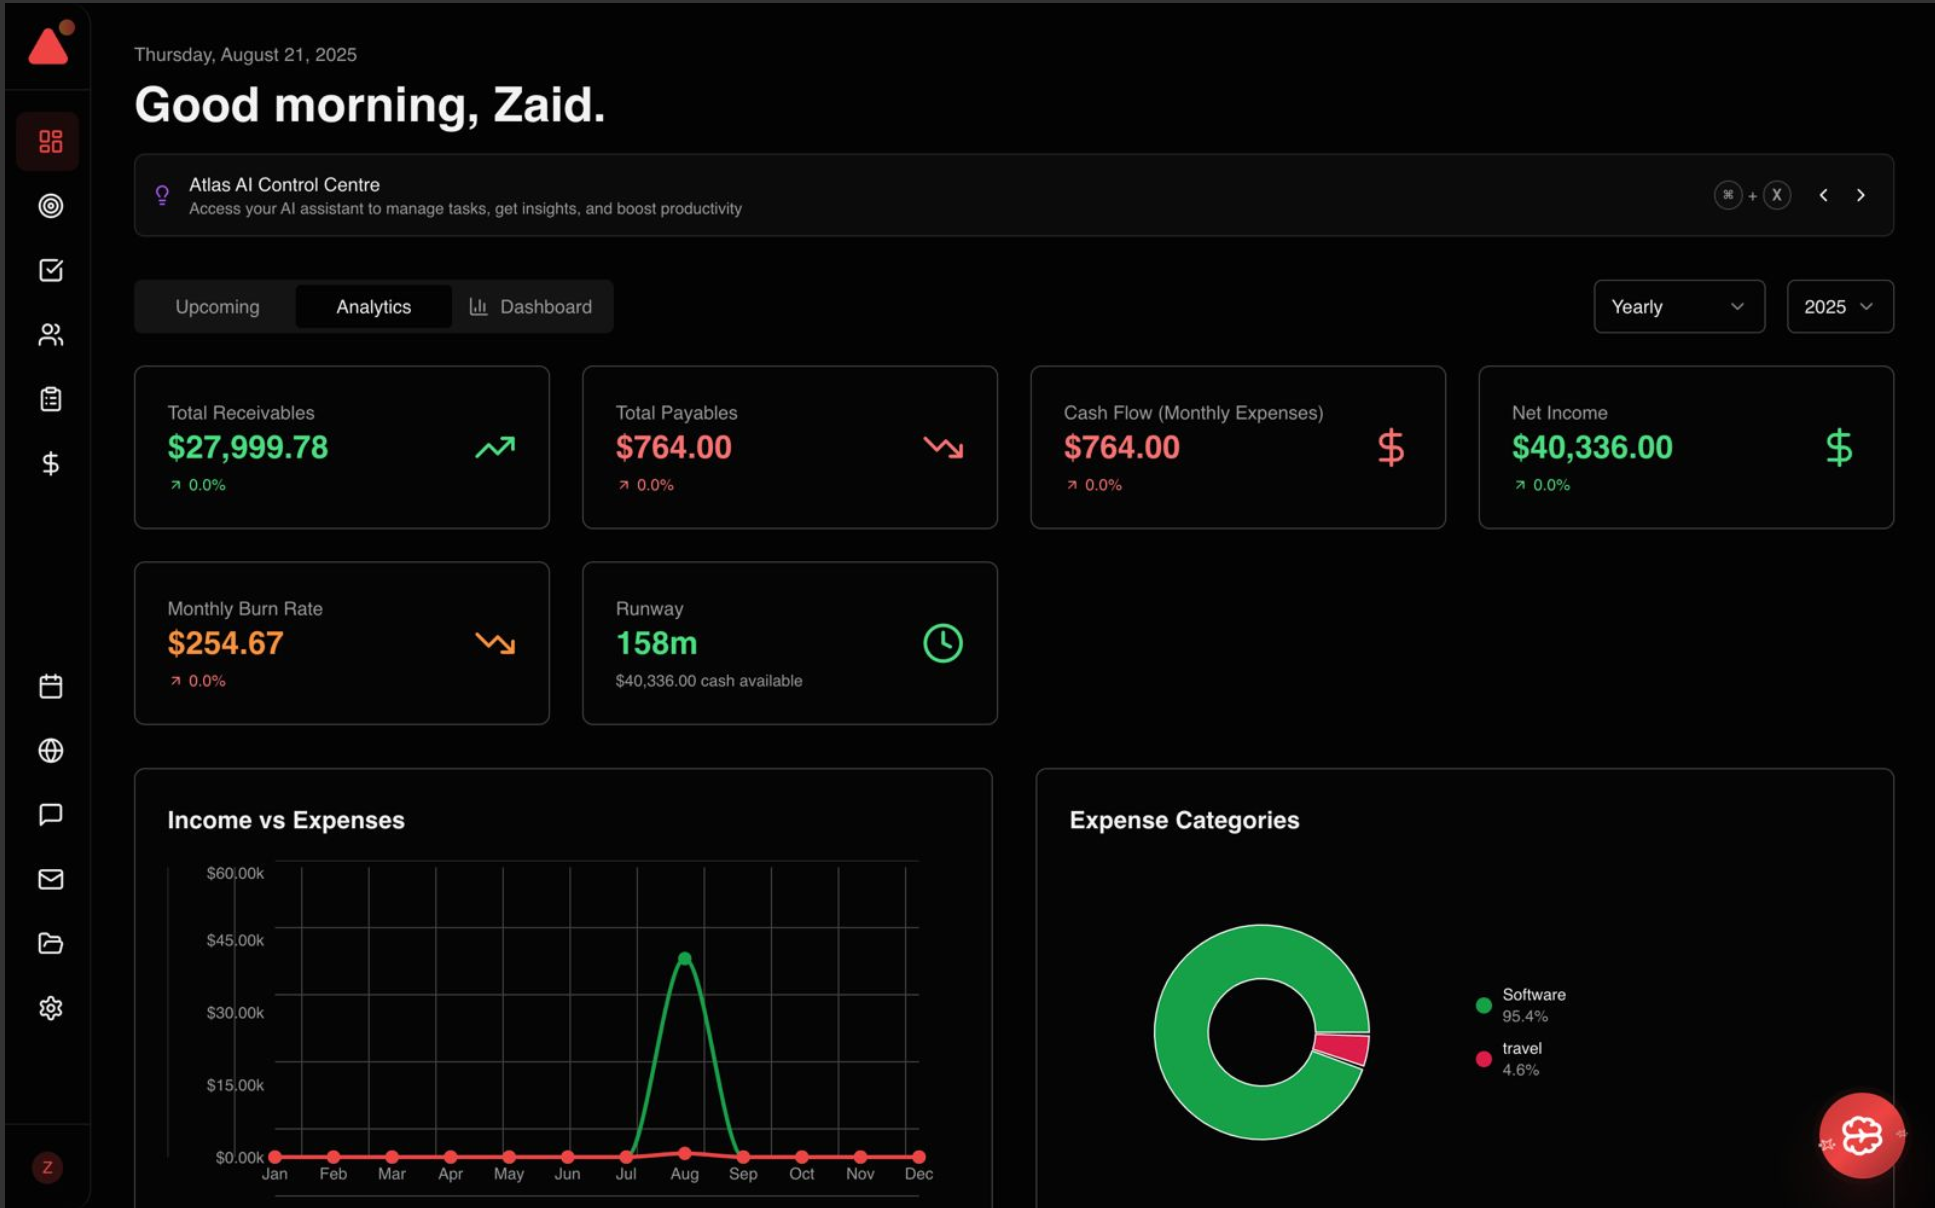The height and width of the screenshot is (1208, 1935).
Task: Switch to the Upcoming tab
Action: click(217, 306)
